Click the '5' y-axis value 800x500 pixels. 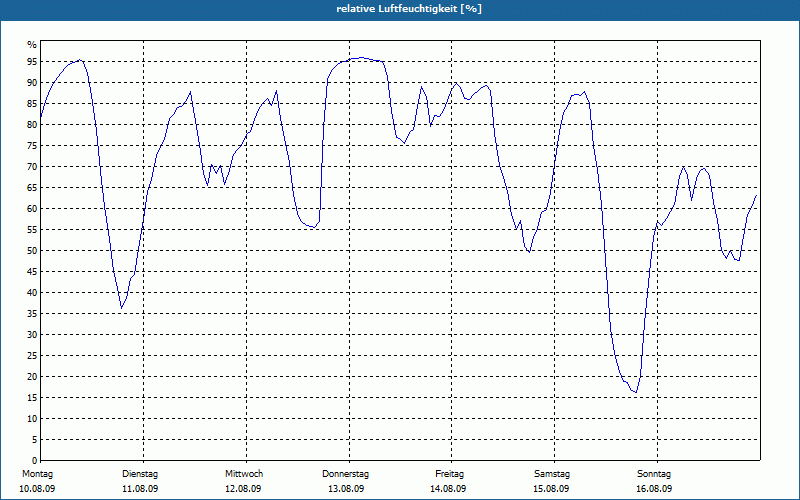tap(35, 440)
